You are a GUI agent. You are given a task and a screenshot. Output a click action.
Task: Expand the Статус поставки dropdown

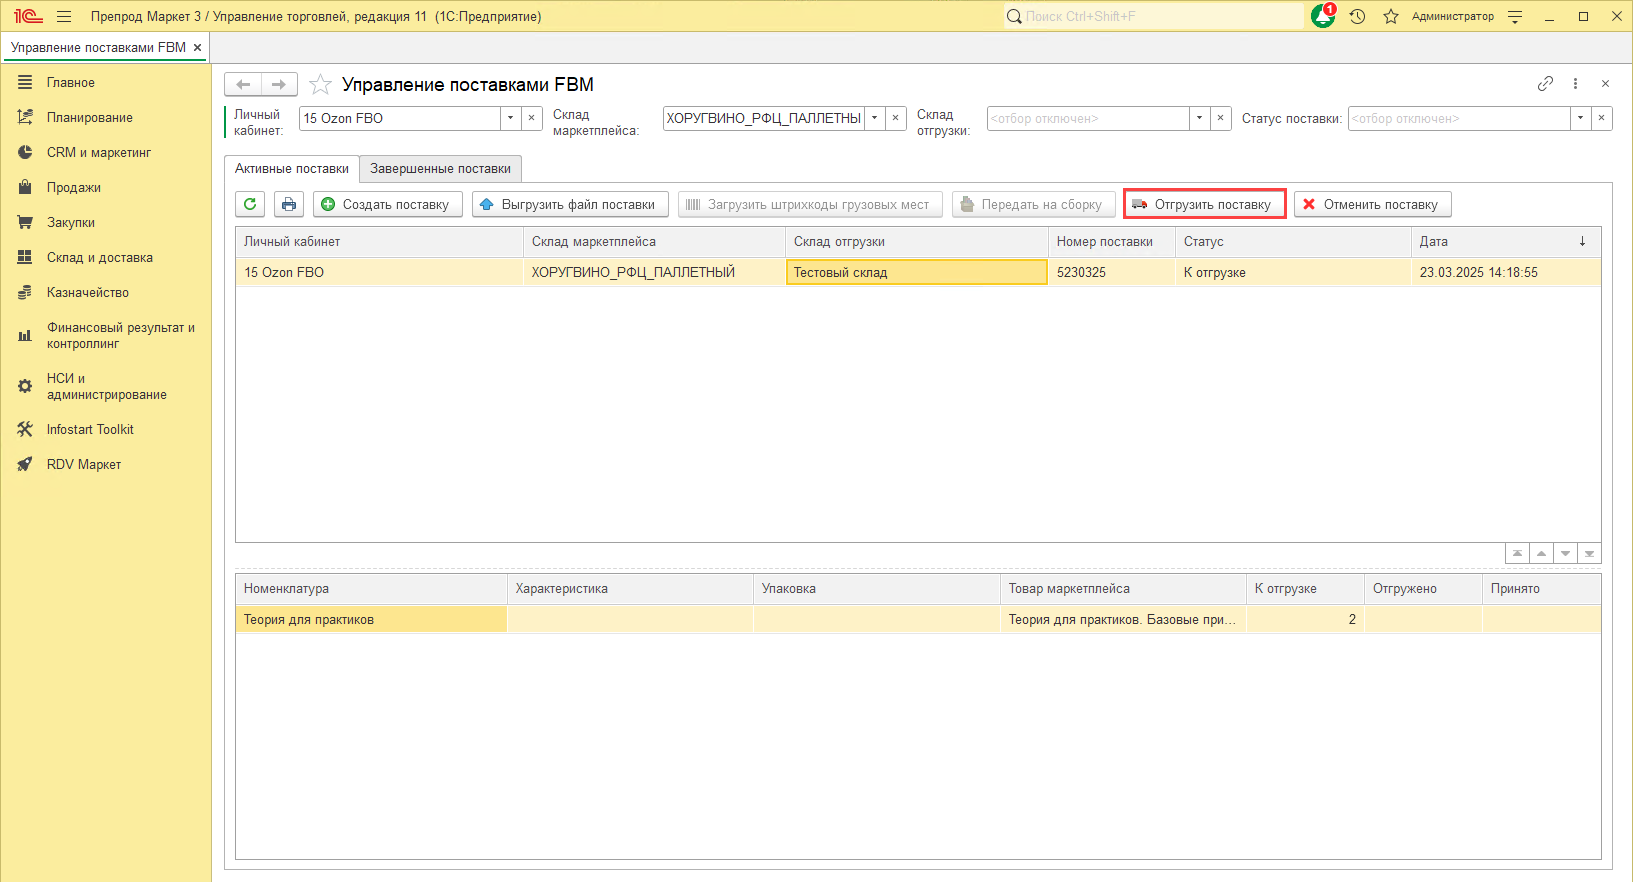tap(1580, 118)
